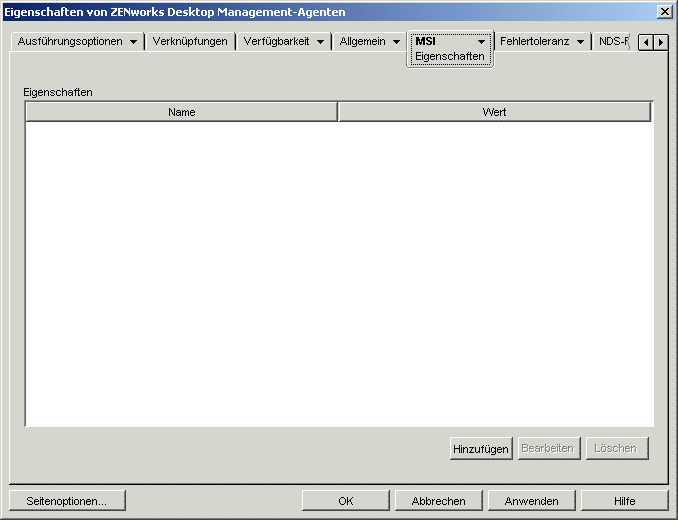Cancel with the Abbrechen button

[x=438, y=501]
